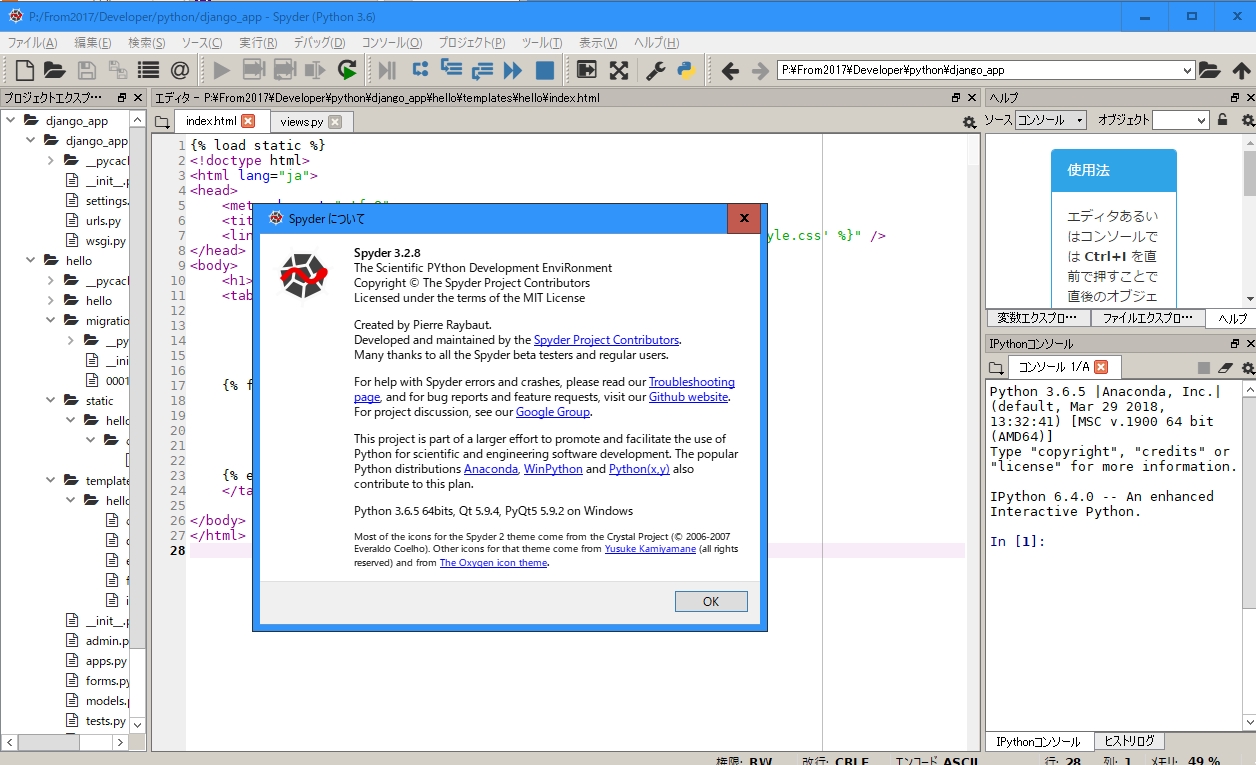Screen dimensions: 1256x765
Task: Switch to 変数エクスプローラ tab
Action: click(1037, 318)
